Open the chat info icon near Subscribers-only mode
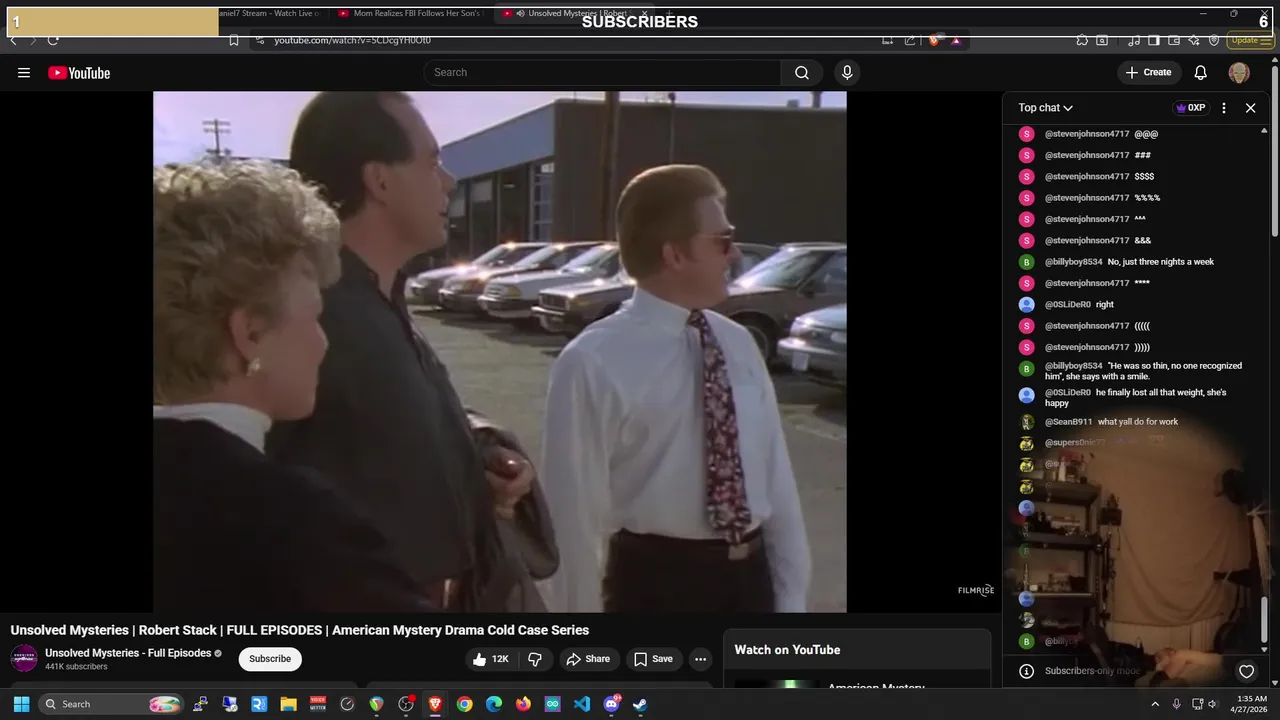 coord(1026,671)
